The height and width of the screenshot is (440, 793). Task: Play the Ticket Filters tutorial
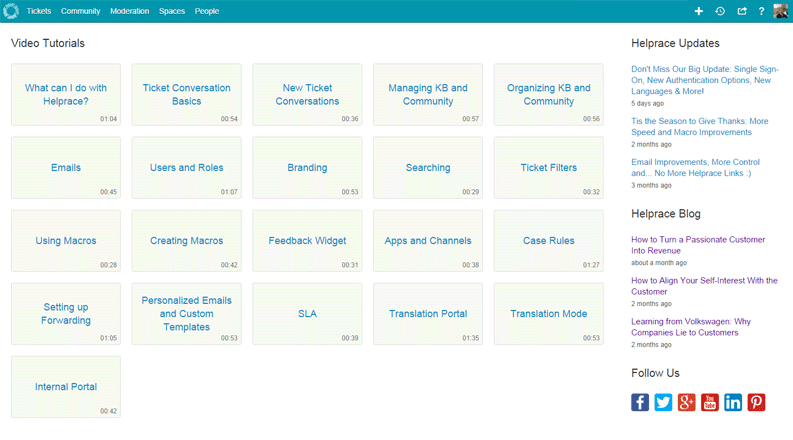coord(549,167)
